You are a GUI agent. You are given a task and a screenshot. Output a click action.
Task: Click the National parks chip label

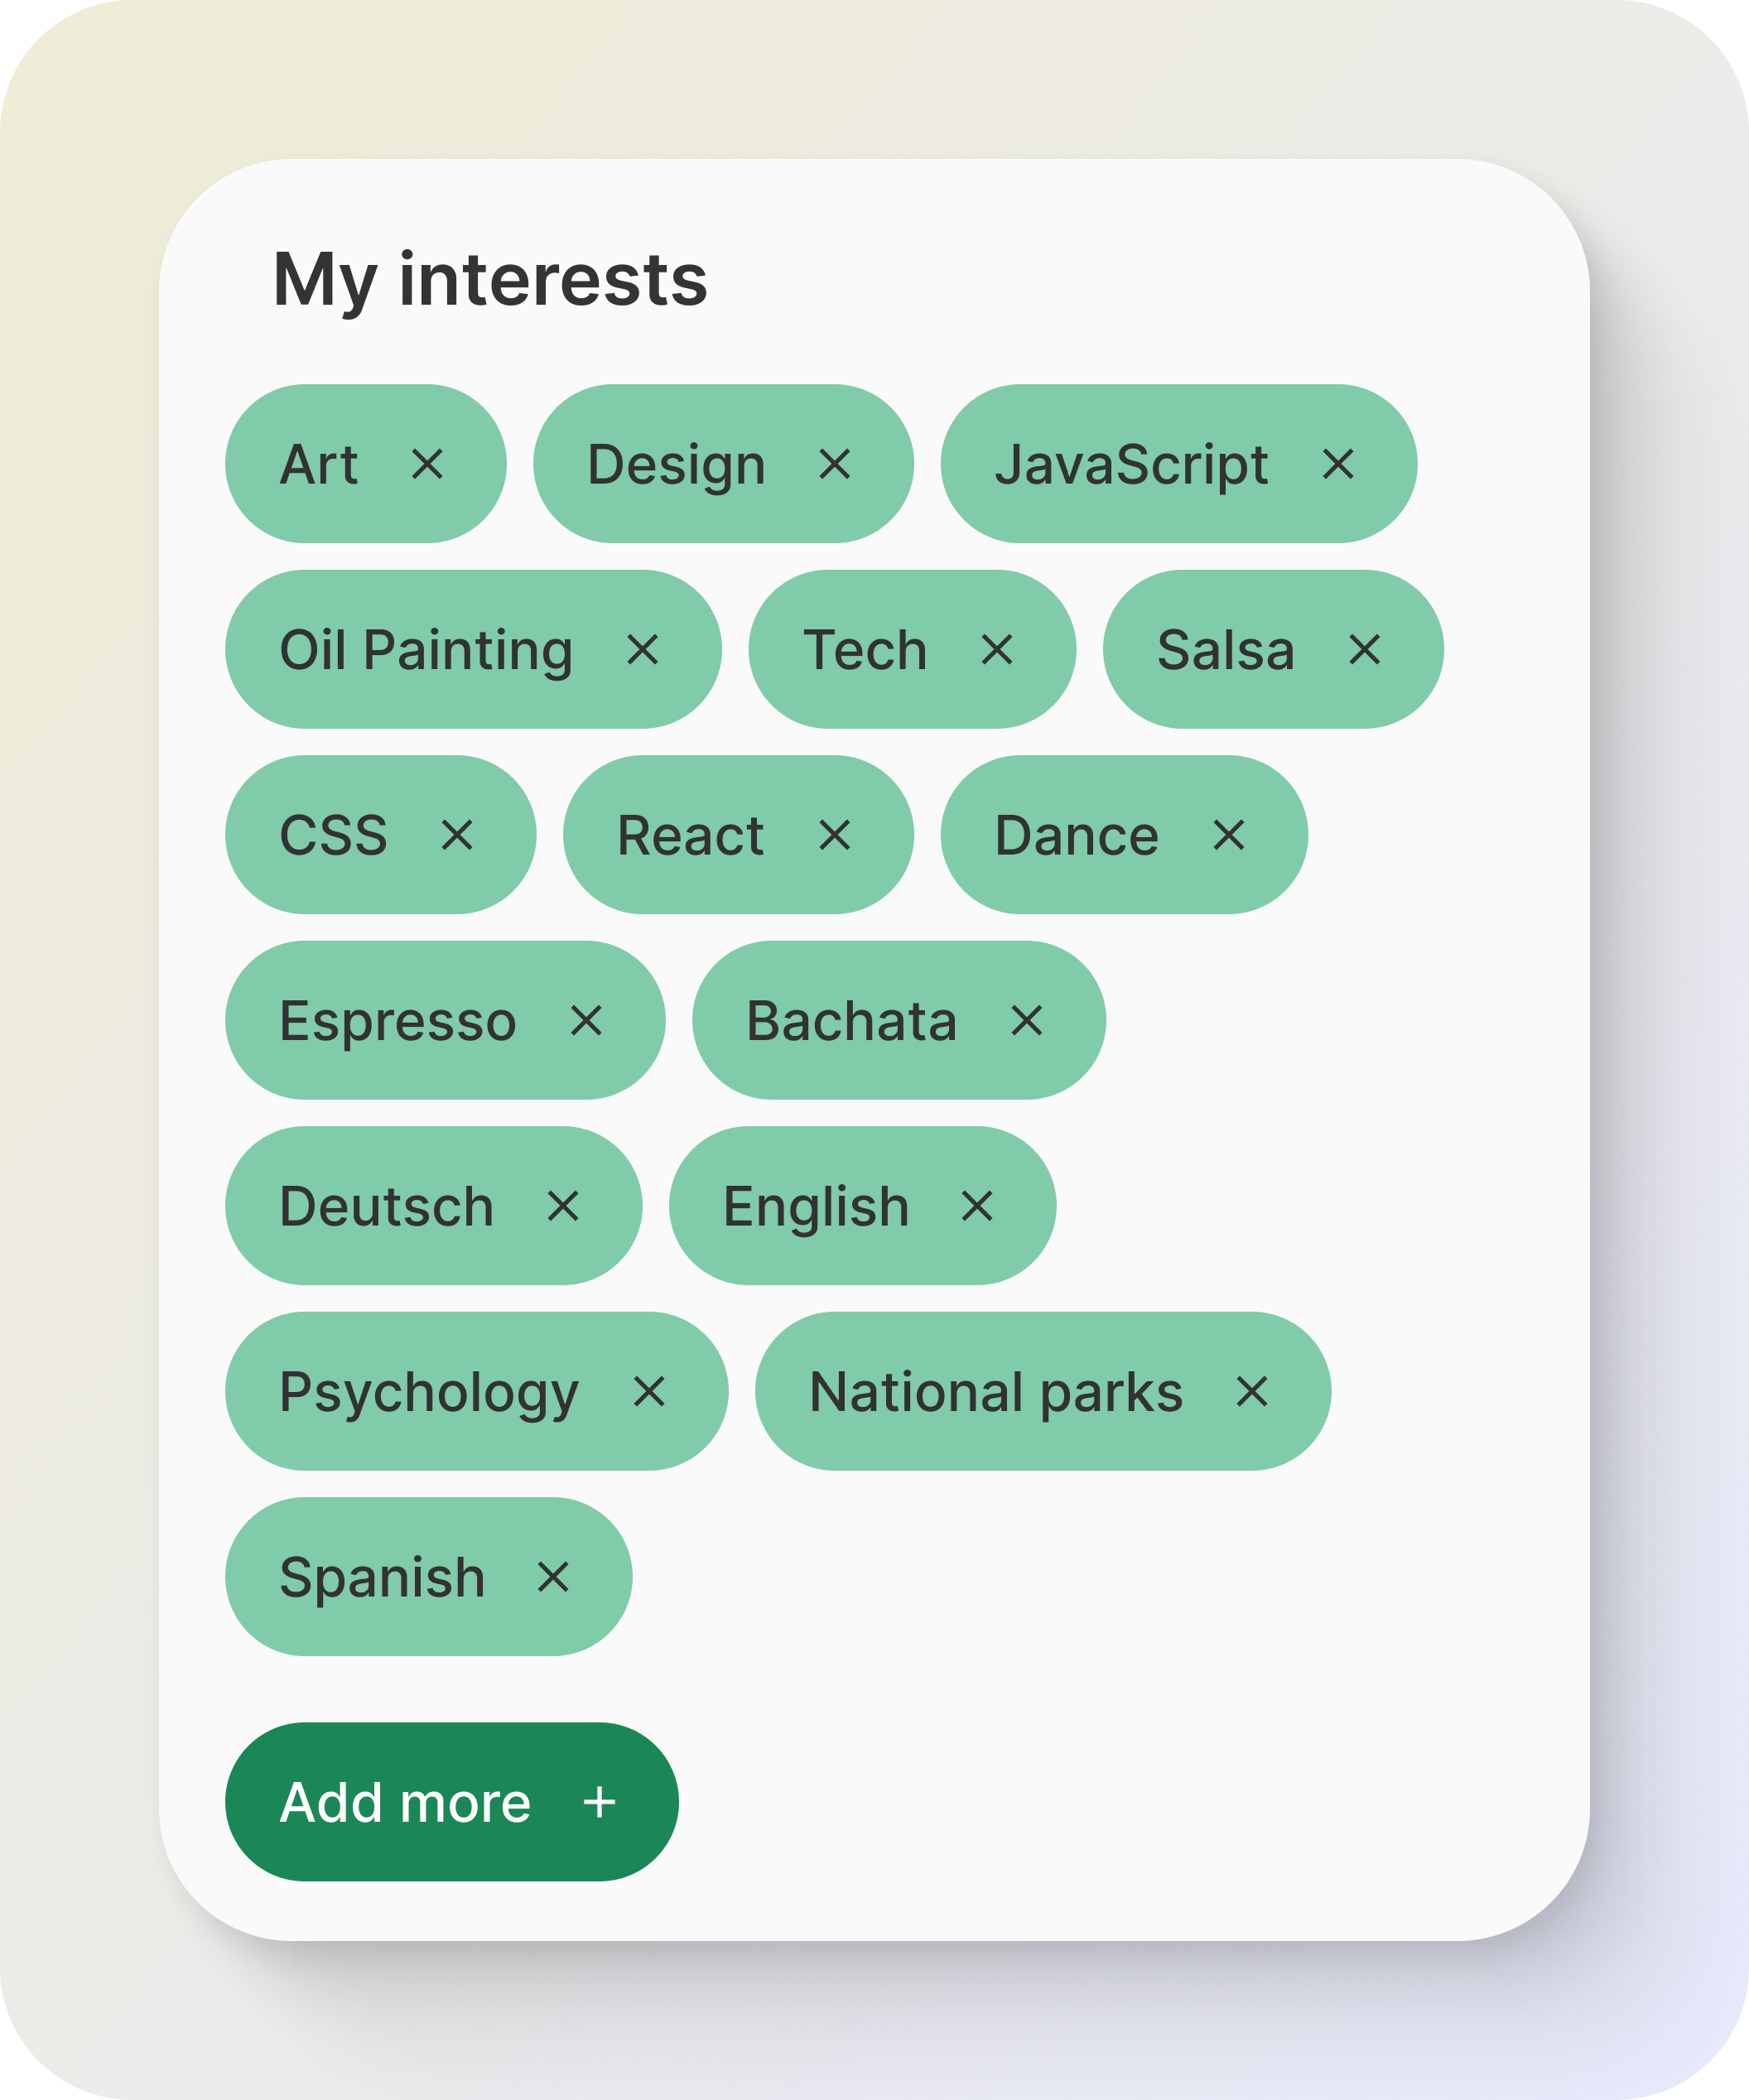click(x=995, y=1392)
